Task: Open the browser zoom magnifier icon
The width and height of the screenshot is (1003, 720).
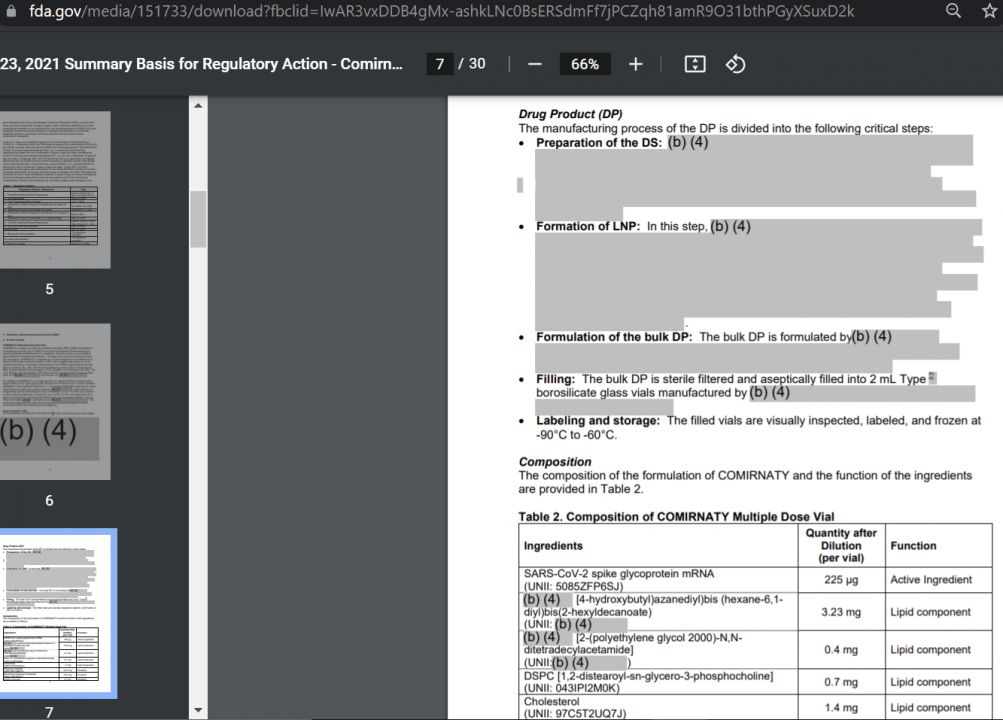Action: [953, 11]
